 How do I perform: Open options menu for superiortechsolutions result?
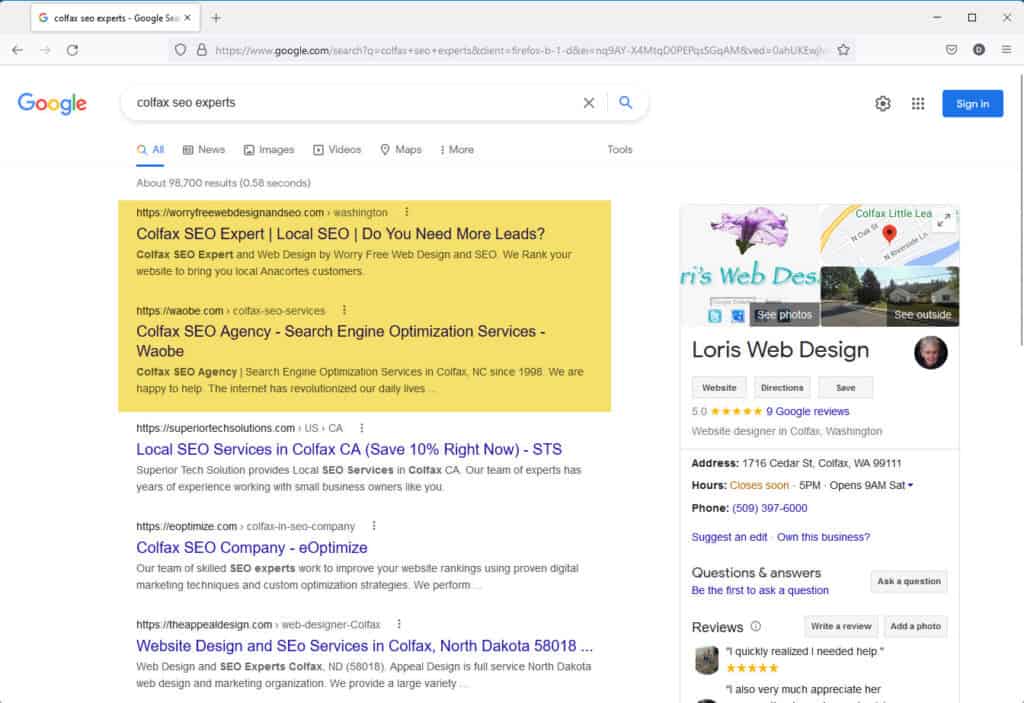pos(361,427)
